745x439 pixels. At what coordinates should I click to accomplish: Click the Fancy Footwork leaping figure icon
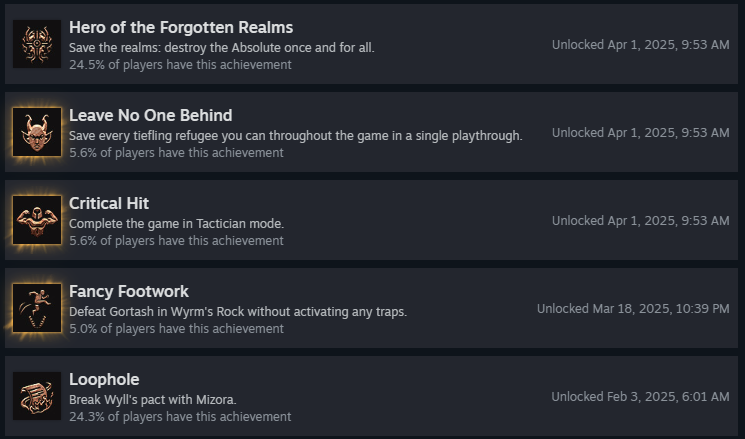[x=37, y=308]
